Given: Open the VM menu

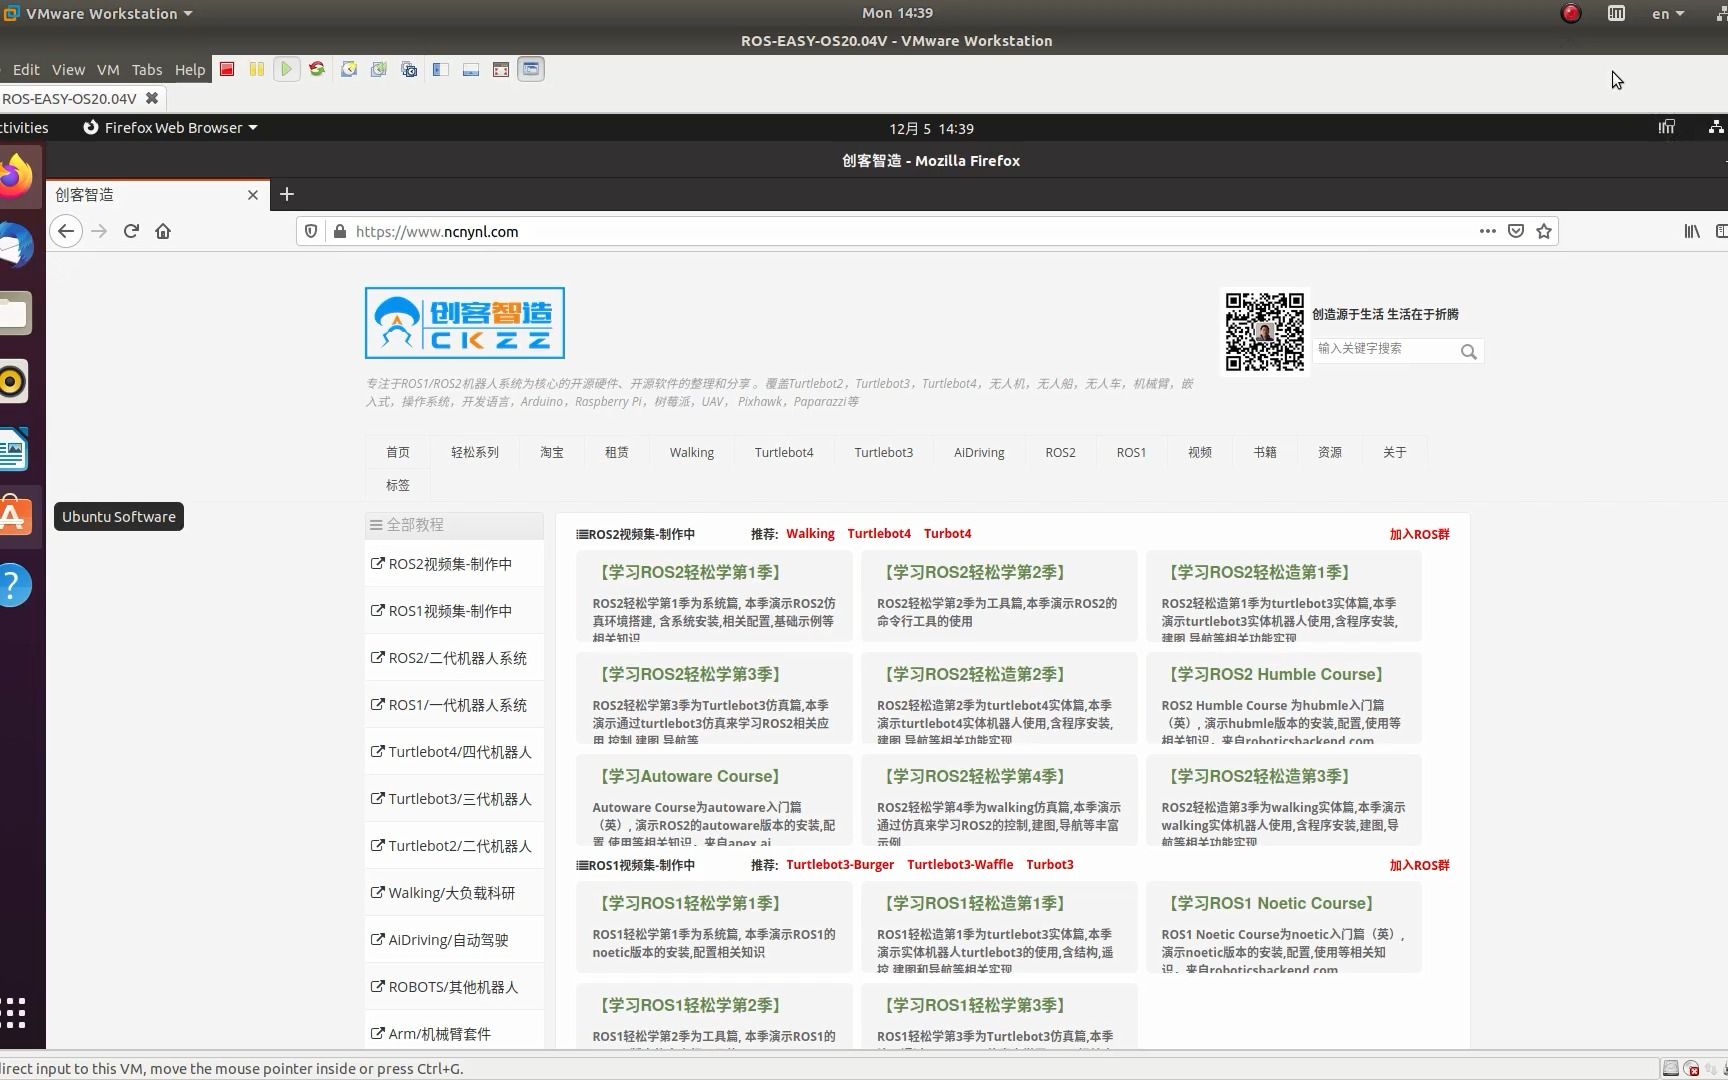Looking at the screenshot, I should [x=108, y=69].
